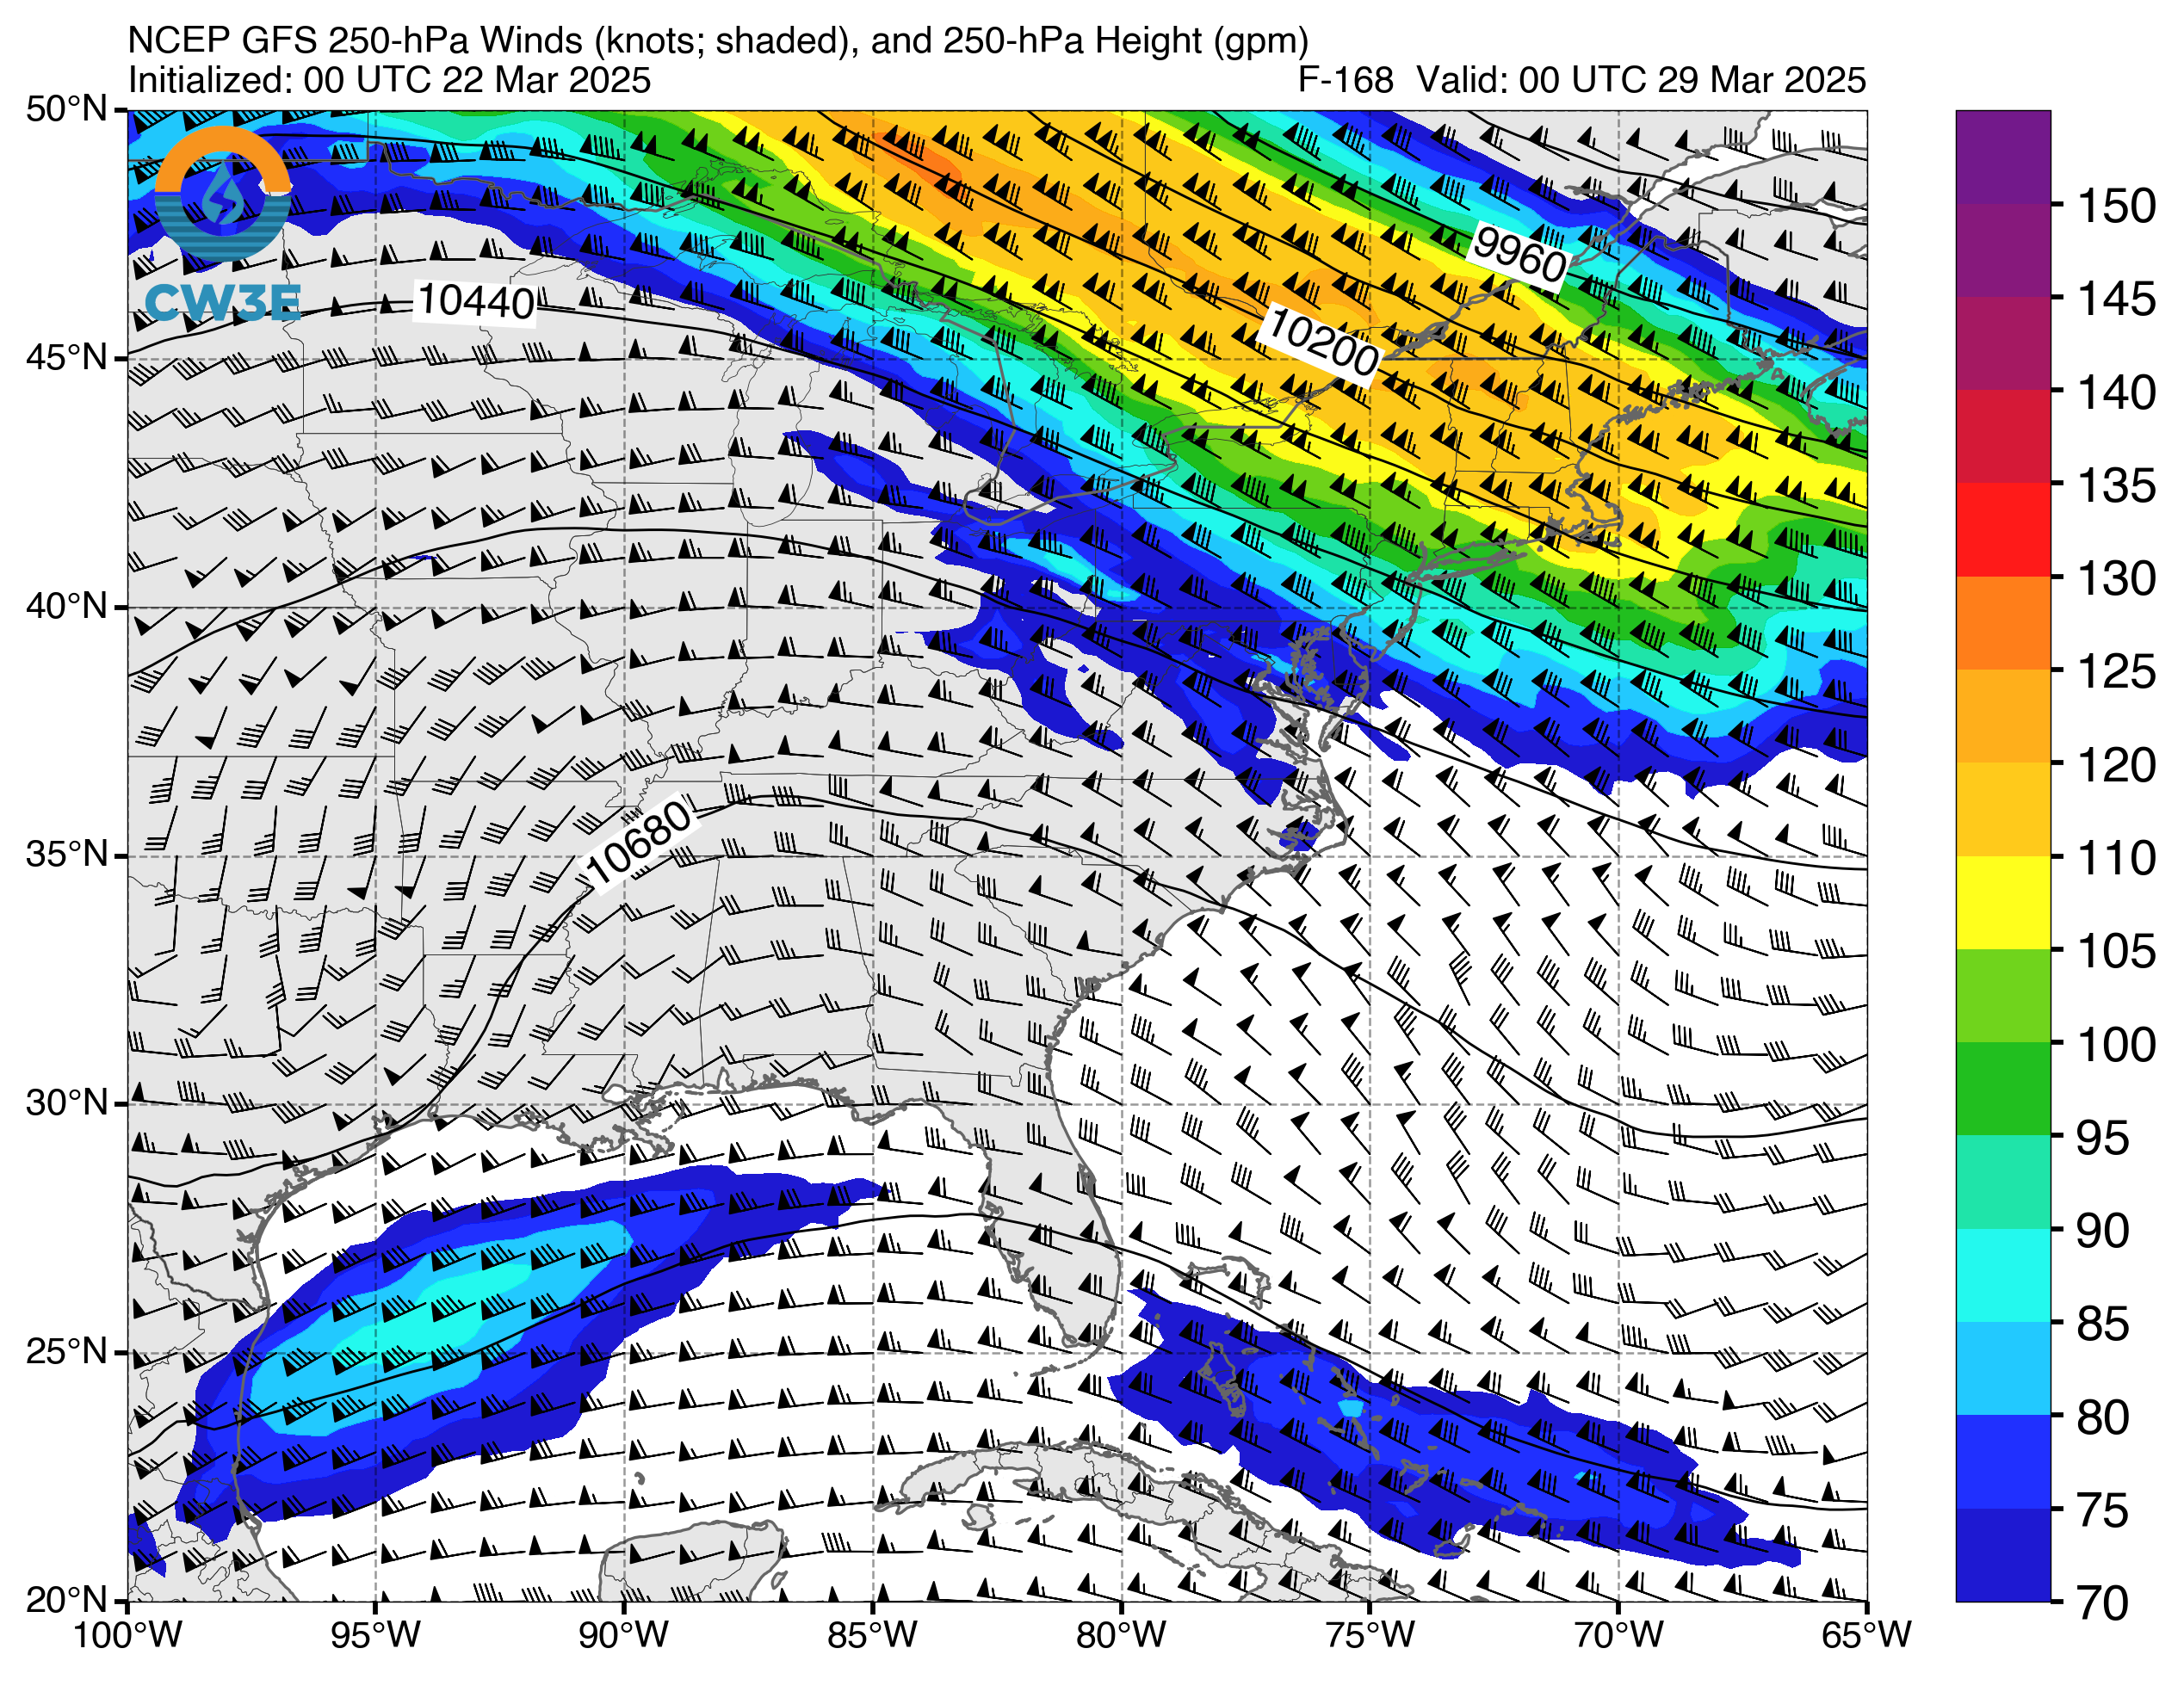The height and width of the screenshot is (1698, 2184).
Task: Click the 20°N latitude label
Action: 67,1600
